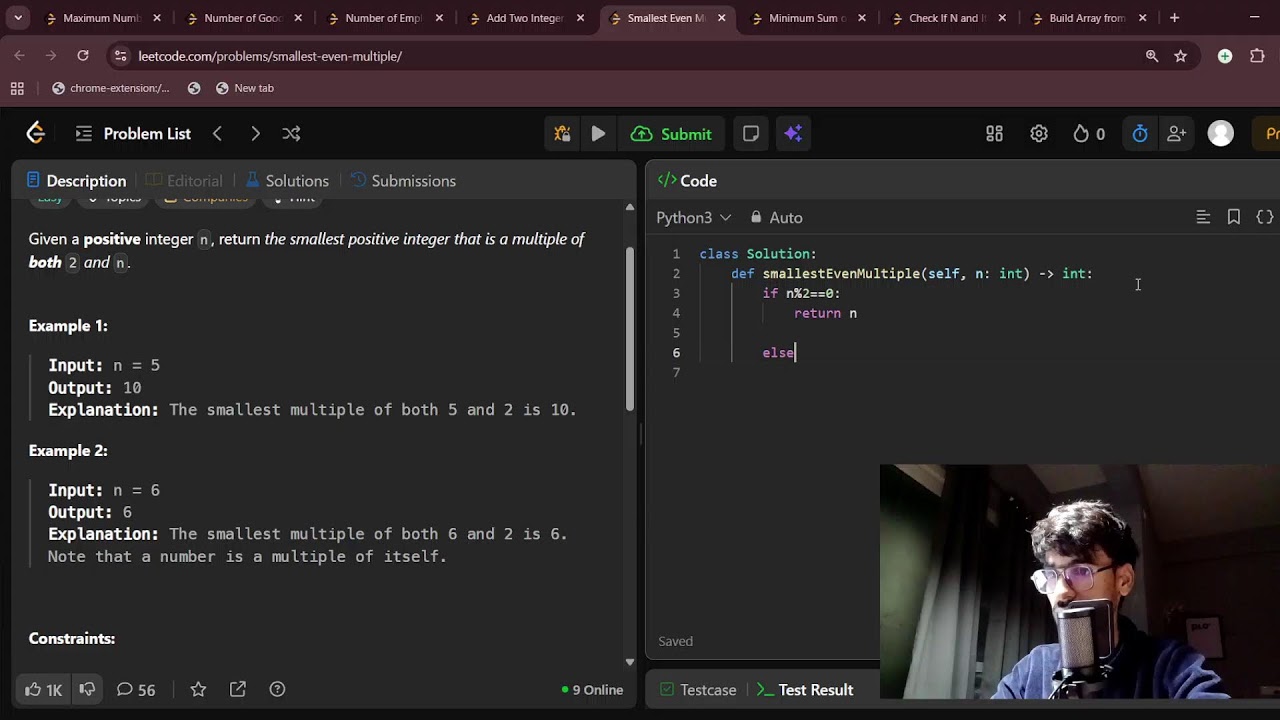The width and height of the screenshot is (1280, 720).
Task: Go to next problem arrow
Action: click(255, 134)
